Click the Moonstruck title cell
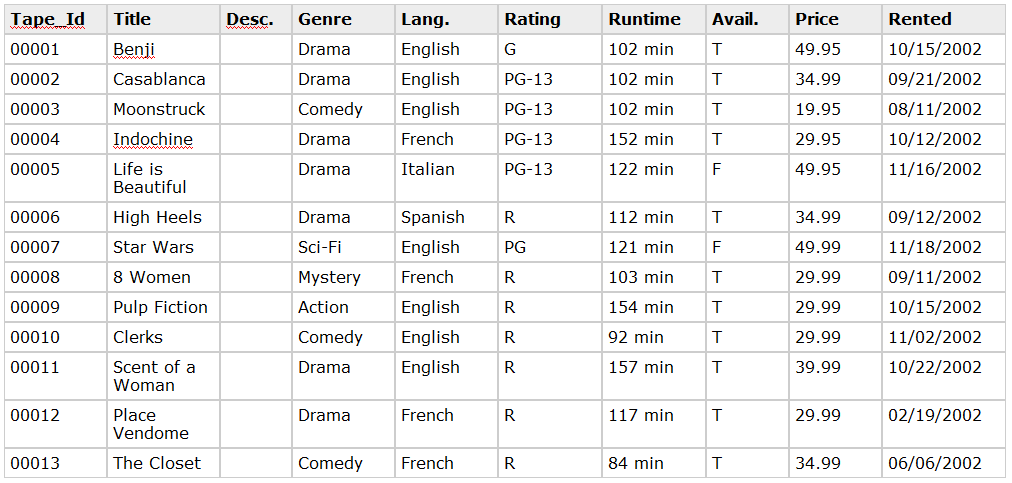Image resolution: width=1012 pixels, height=483 pixels. 163,109
